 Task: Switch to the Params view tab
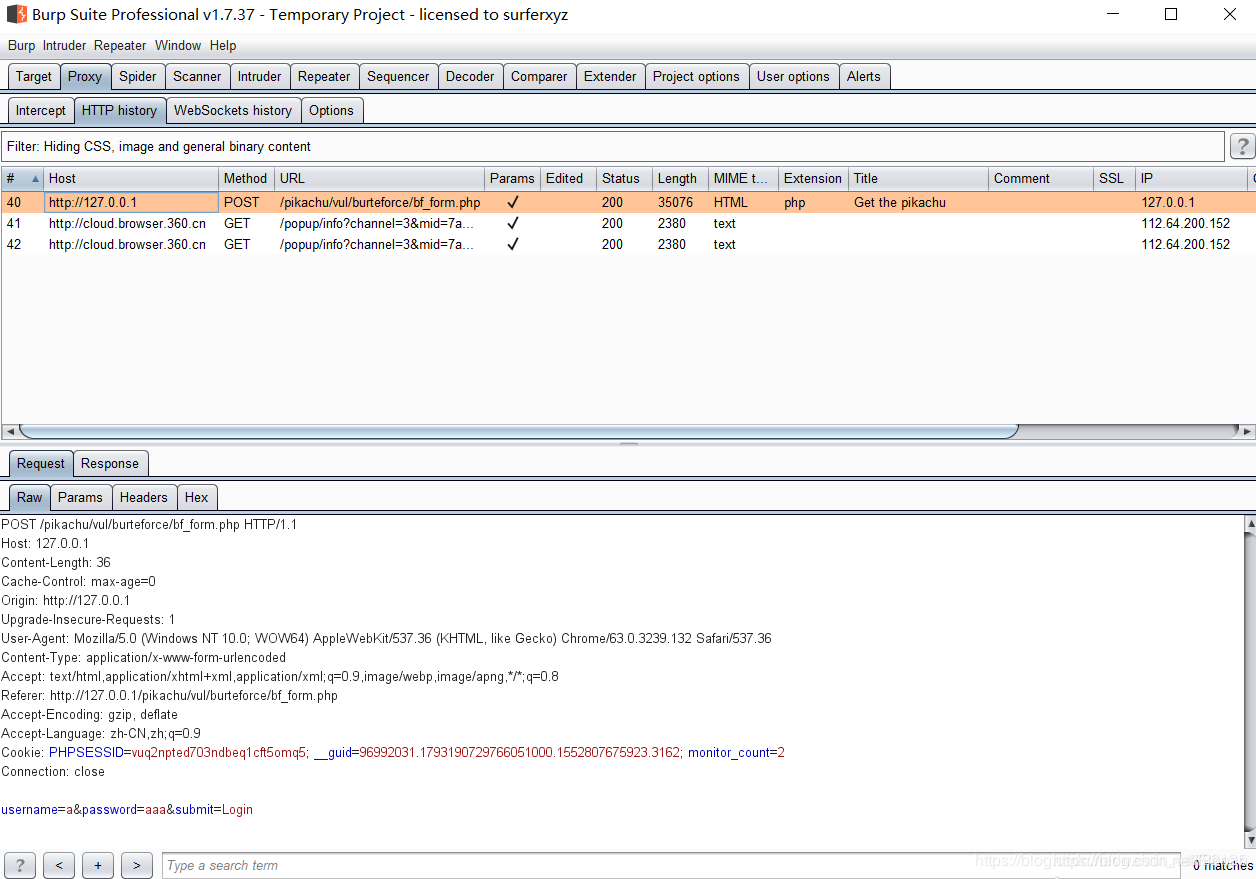click(80, 497)
